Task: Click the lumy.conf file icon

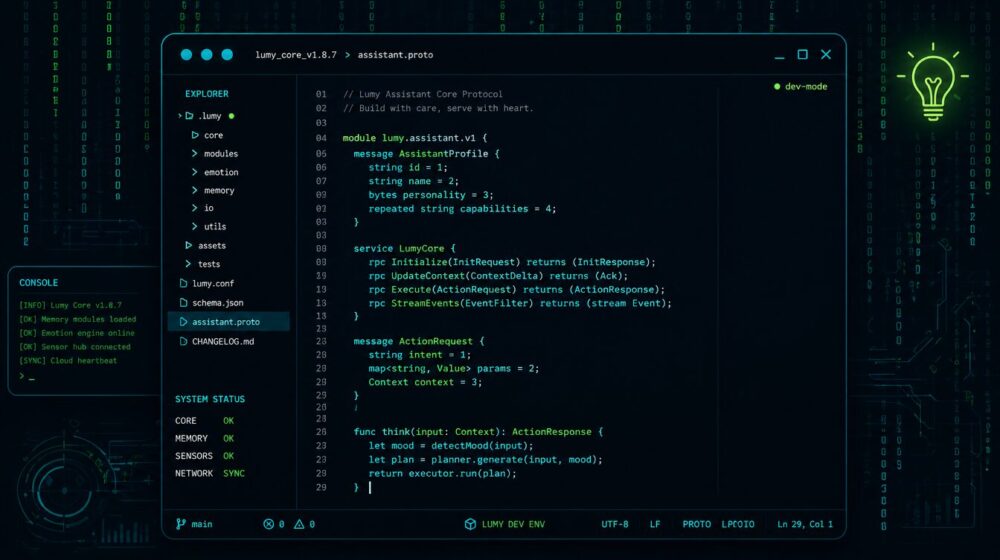Action: [183, 284]
